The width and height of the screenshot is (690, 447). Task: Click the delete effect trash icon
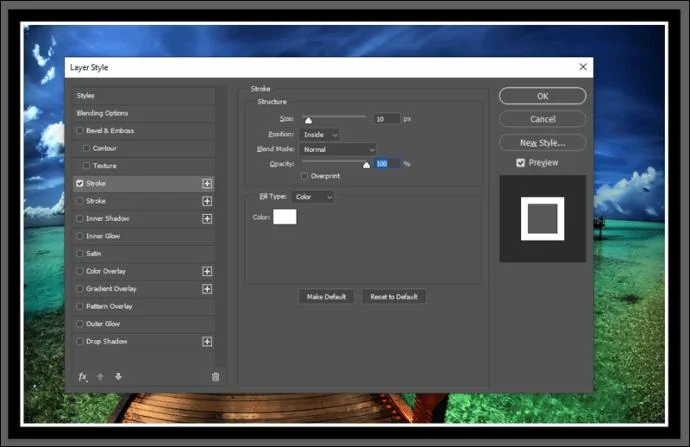[215, 377]
